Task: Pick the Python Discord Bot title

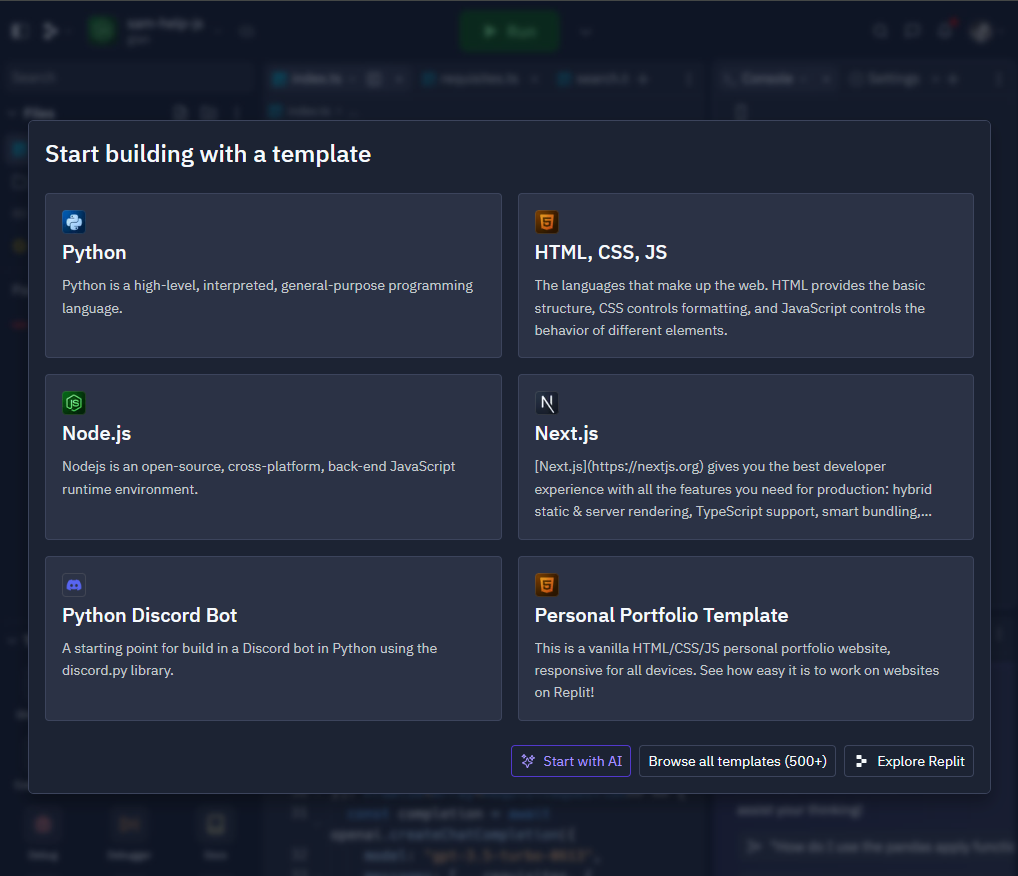Action: [x=149, y=616]
